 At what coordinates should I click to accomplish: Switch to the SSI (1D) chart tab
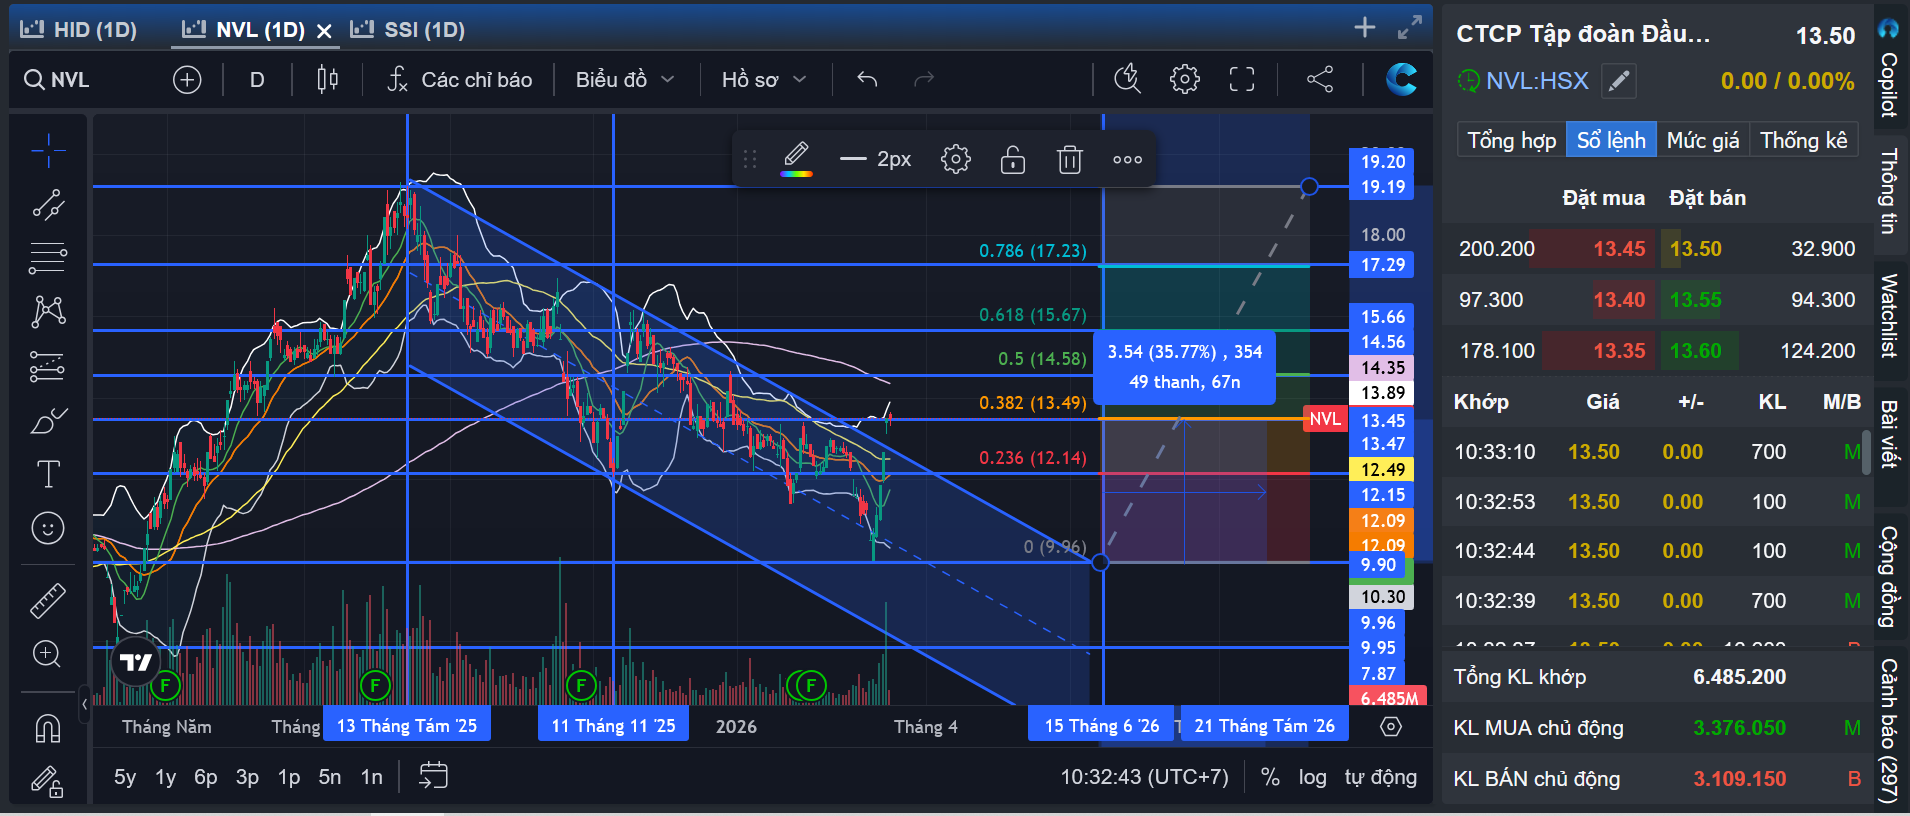(x=408, y=30)
